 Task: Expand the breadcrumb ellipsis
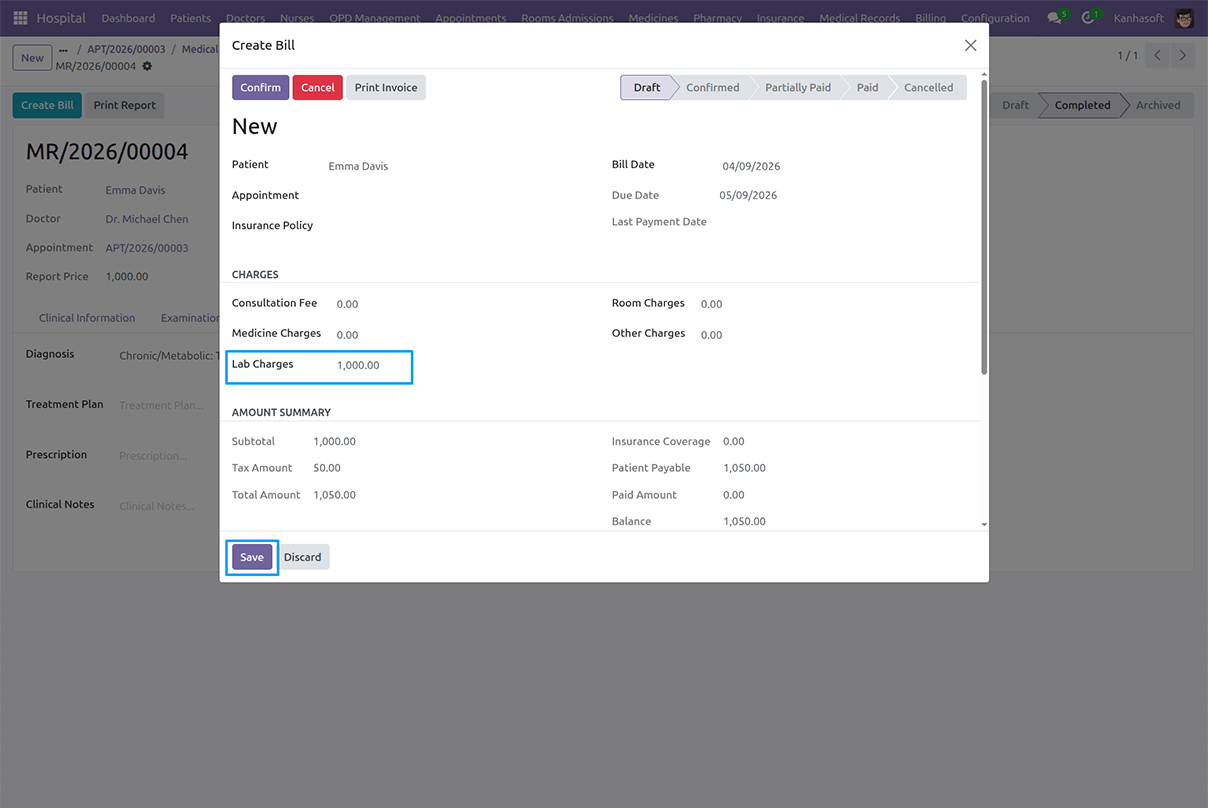coord(63,48)
